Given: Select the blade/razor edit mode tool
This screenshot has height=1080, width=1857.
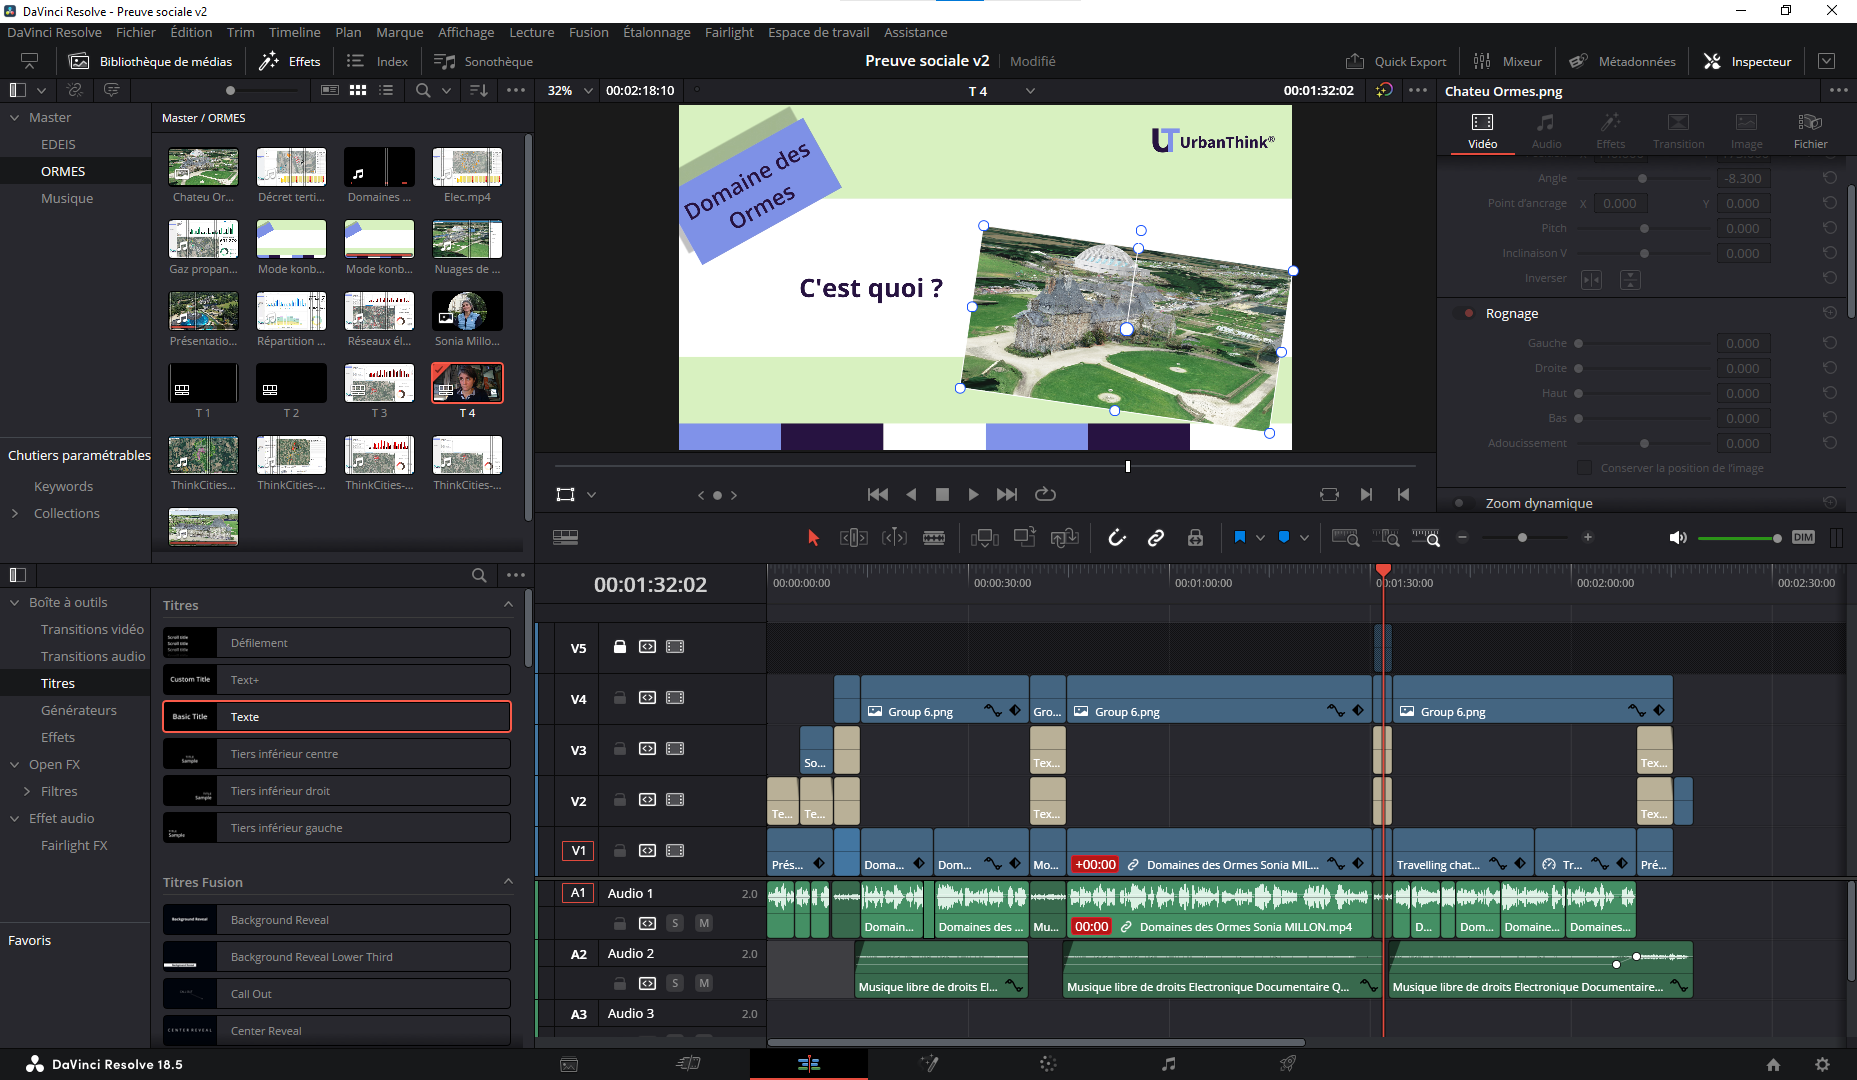Looking at the screenshot, I should click(934, 538).
